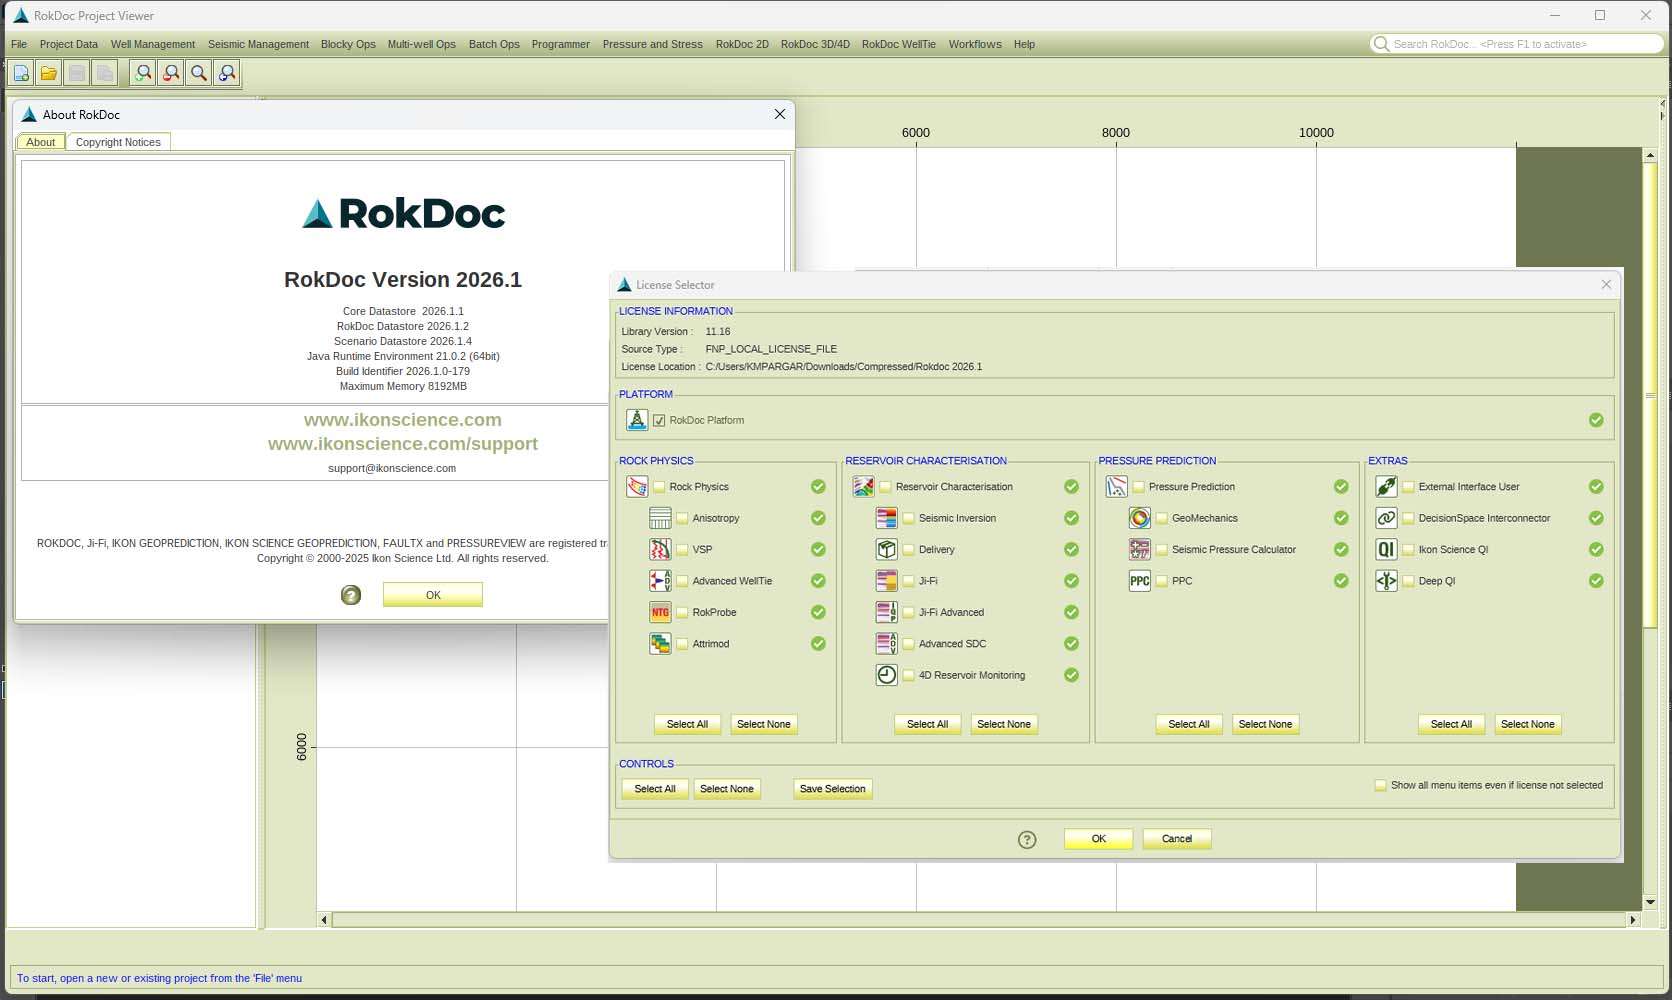
Task: Open a project using the folder icon
Action: pos(48,73)
